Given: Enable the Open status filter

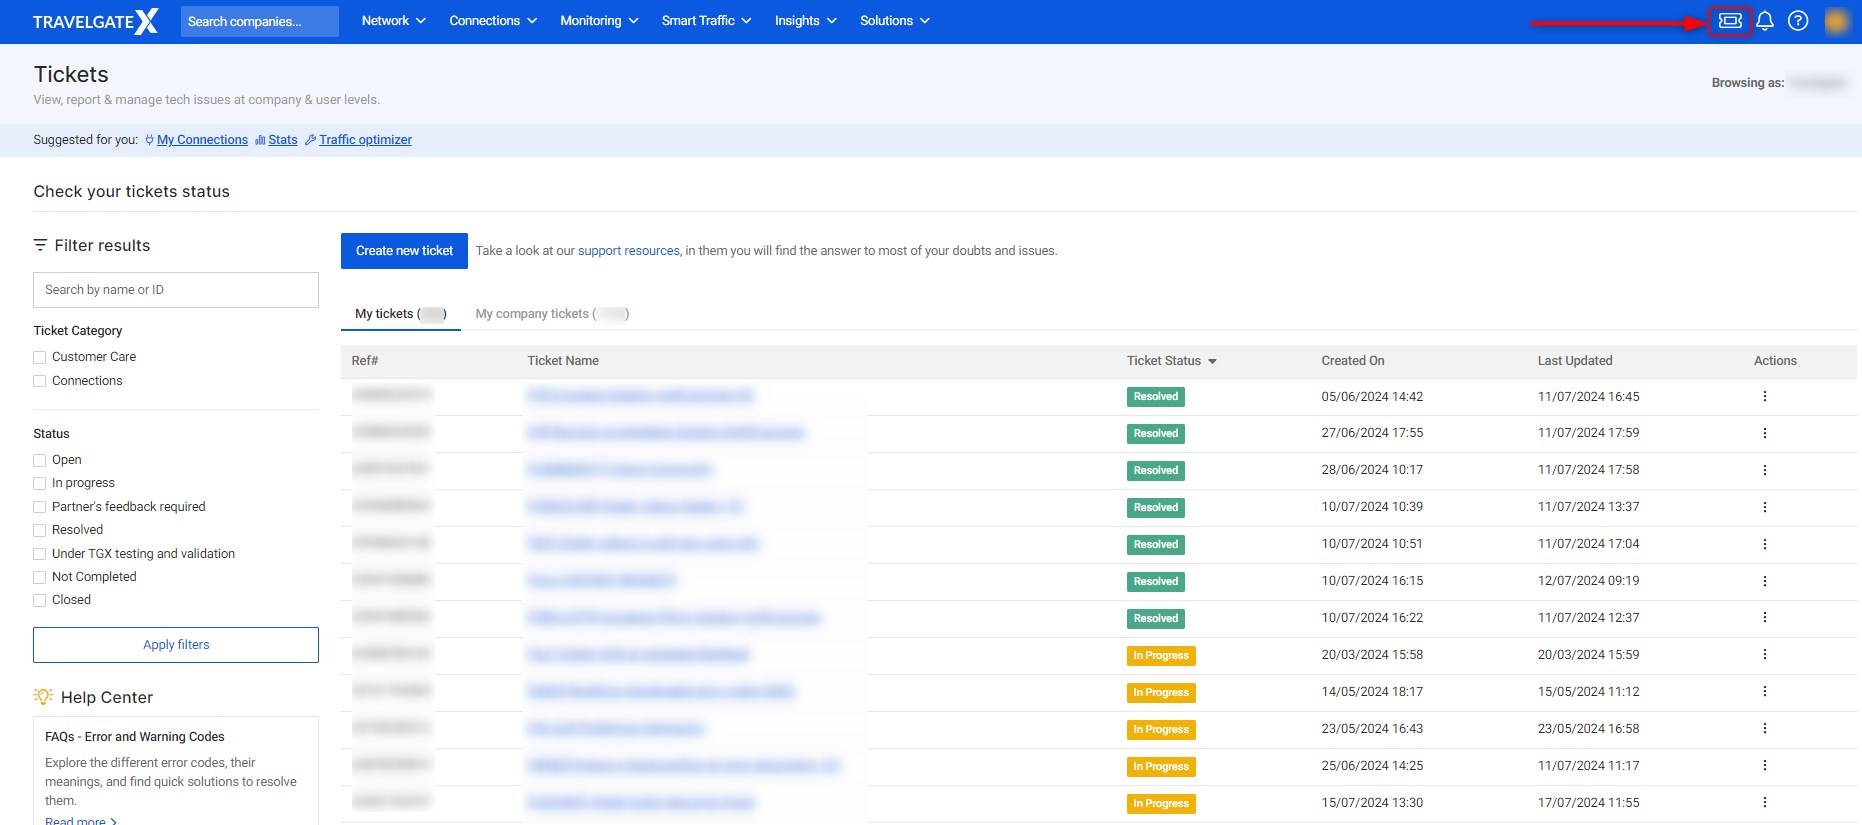Looking at the screenshot, I should click(40, 460).
